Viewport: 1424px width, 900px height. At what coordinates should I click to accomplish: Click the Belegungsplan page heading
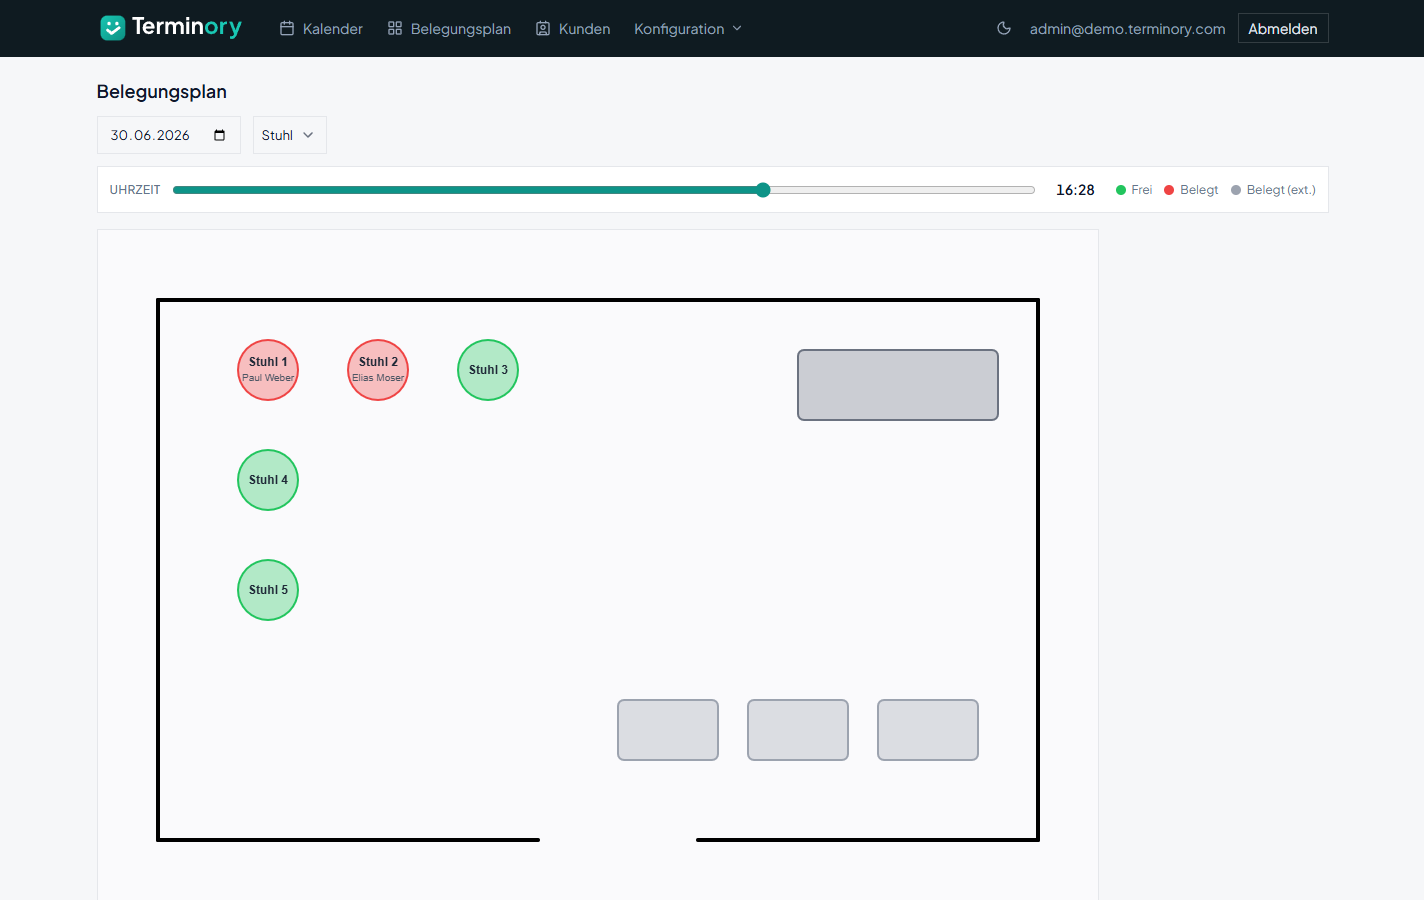162,92
